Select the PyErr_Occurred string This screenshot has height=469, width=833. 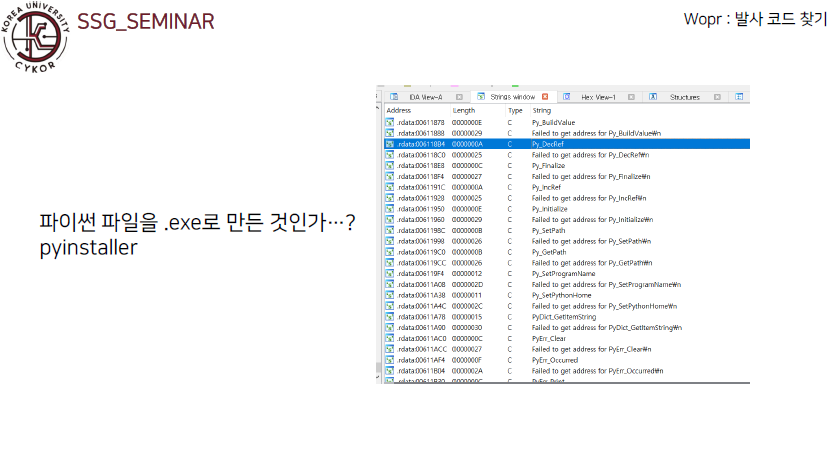[555, 360]
